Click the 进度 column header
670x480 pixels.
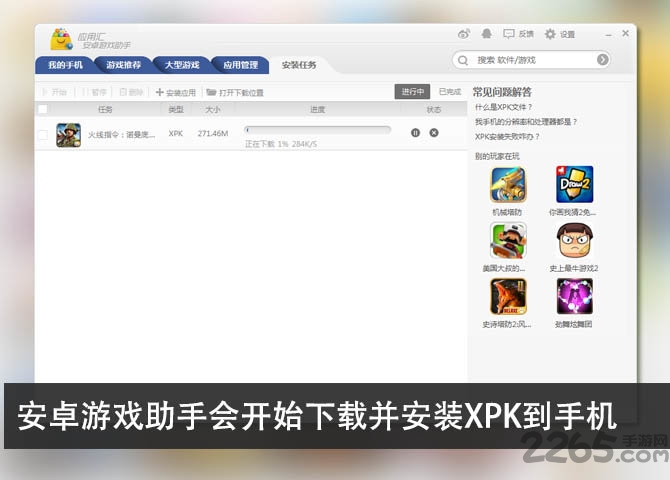[317, 109]
